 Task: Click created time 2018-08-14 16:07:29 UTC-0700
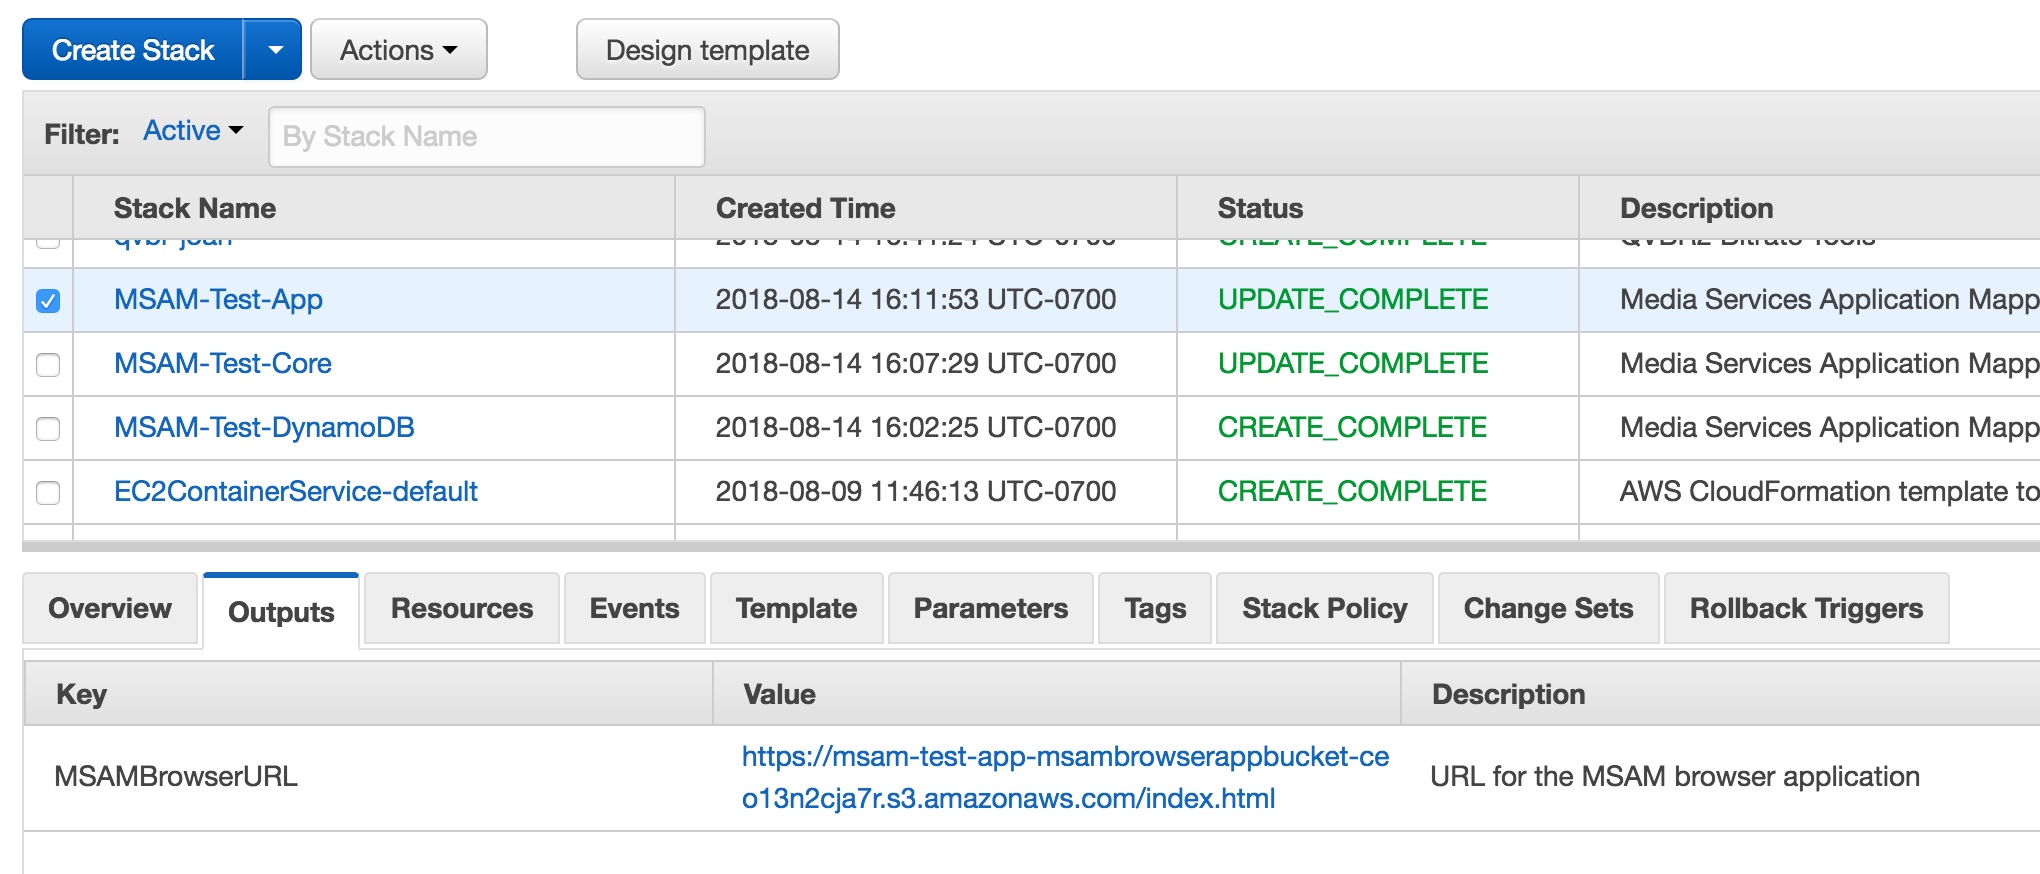[916, 363]
